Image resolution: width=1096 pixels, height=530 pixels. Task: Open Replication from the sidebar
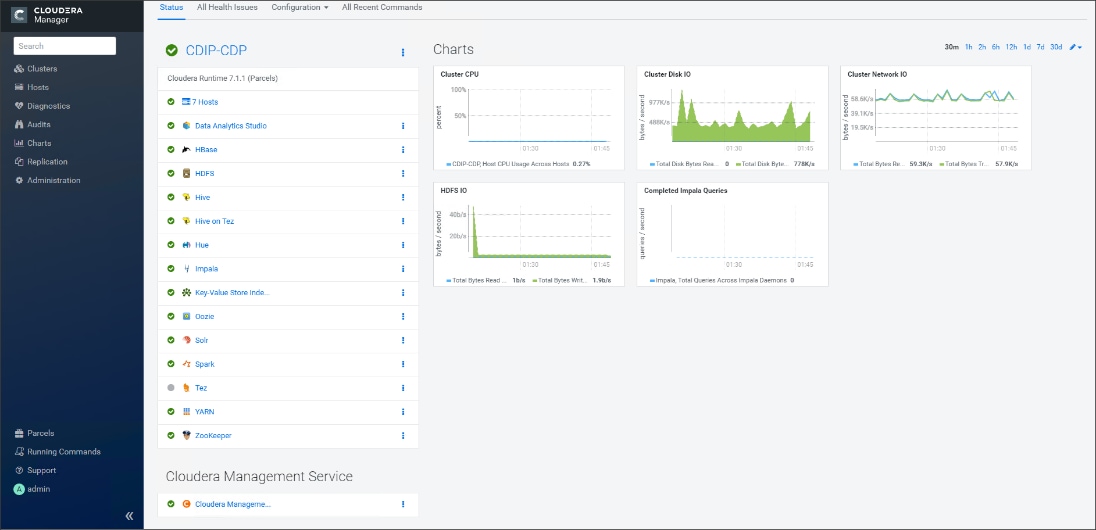coord(41,162)
